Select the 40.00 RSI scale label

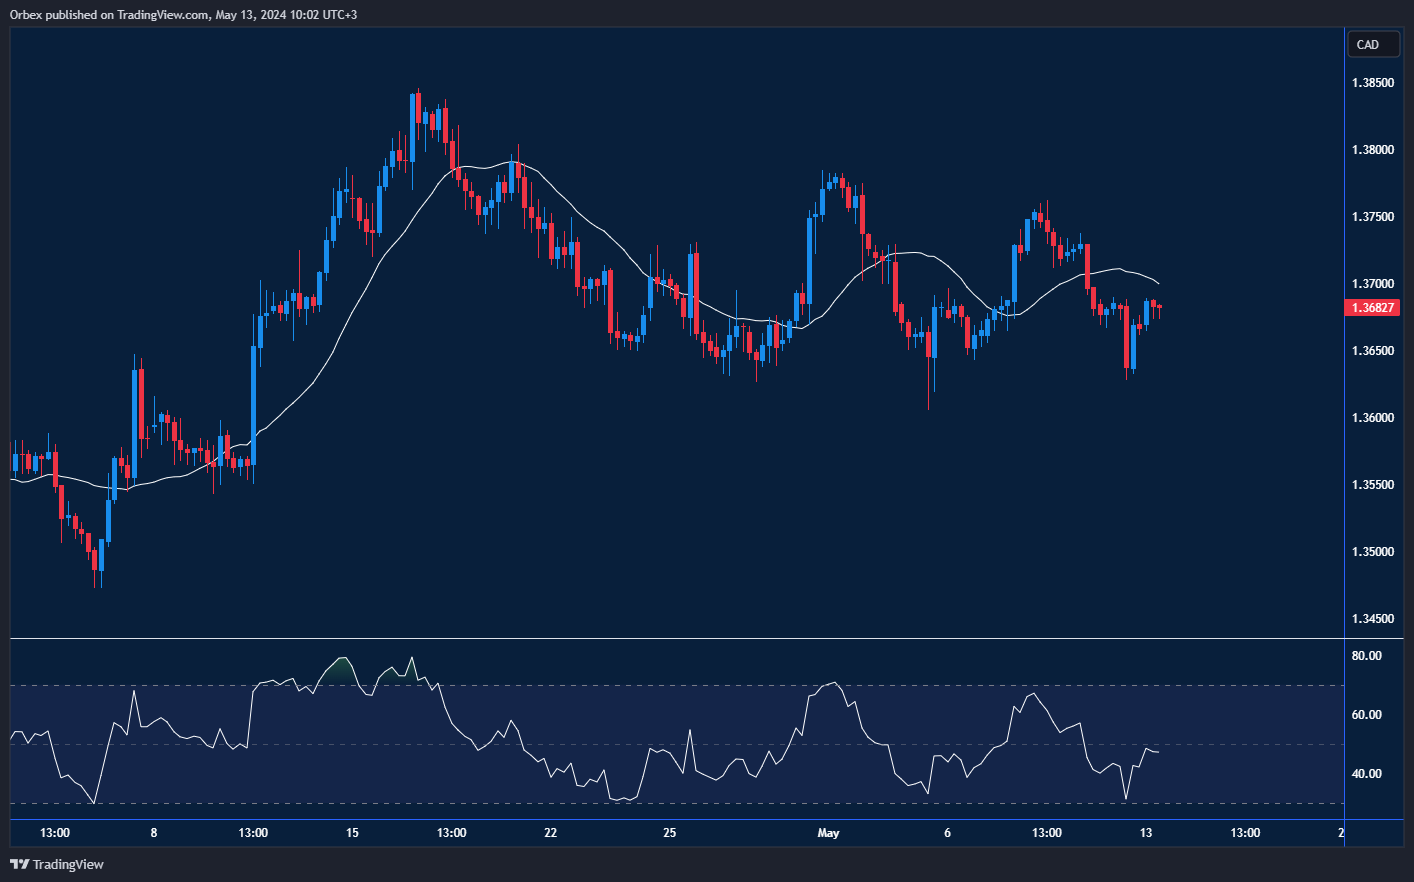[x=1366, y=774]
